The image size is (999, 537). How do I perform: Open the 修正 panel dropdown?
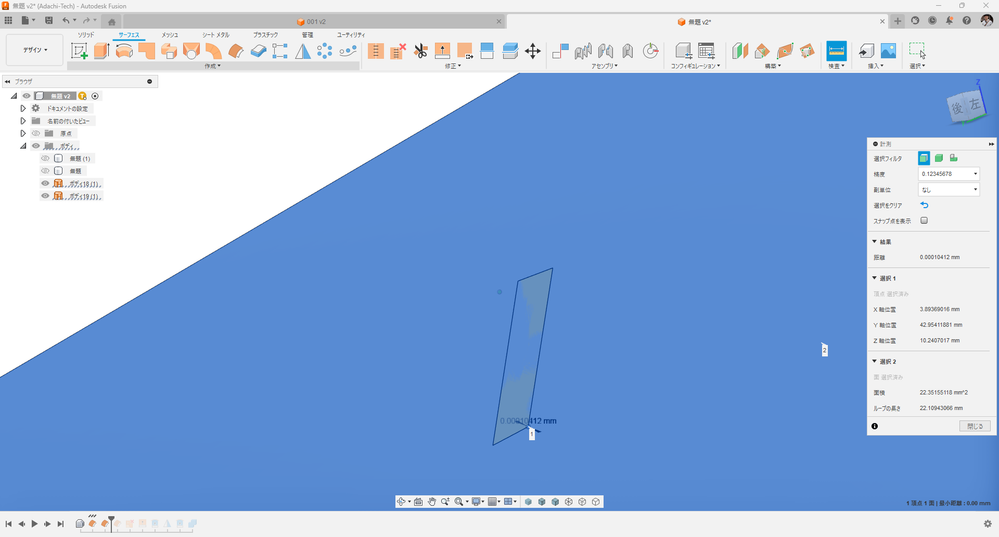[x=452, y=66]
